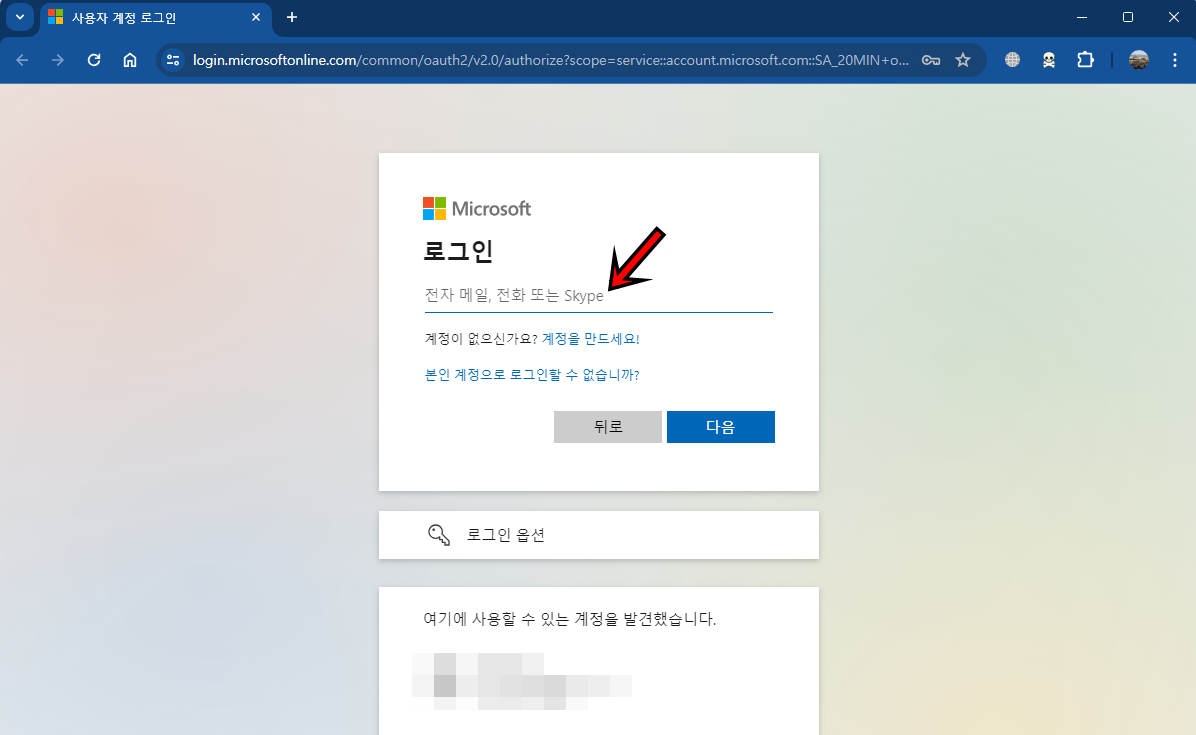Click the Microsoft logo

[x=477, y=209]
